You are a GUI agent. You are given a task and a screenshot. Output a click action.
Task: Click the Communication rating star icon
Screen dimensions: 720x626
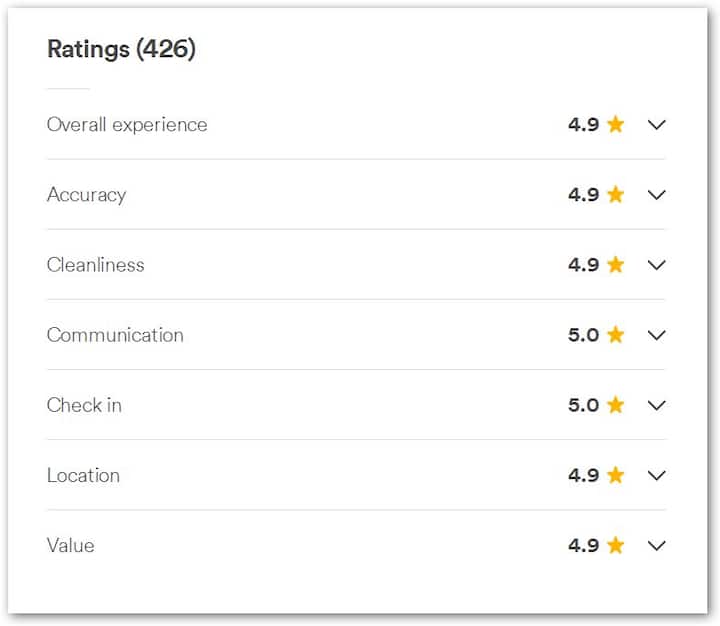615,335
